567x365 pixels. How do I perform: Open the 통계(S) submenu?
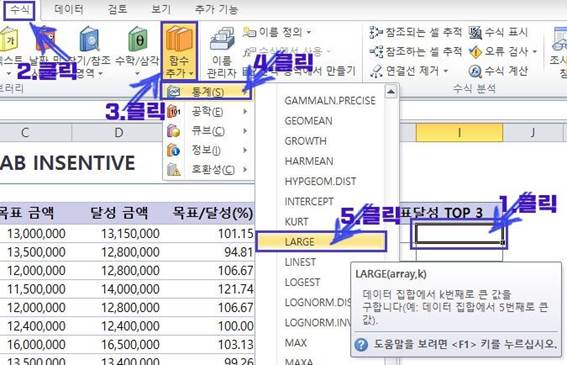coord(206,92)
